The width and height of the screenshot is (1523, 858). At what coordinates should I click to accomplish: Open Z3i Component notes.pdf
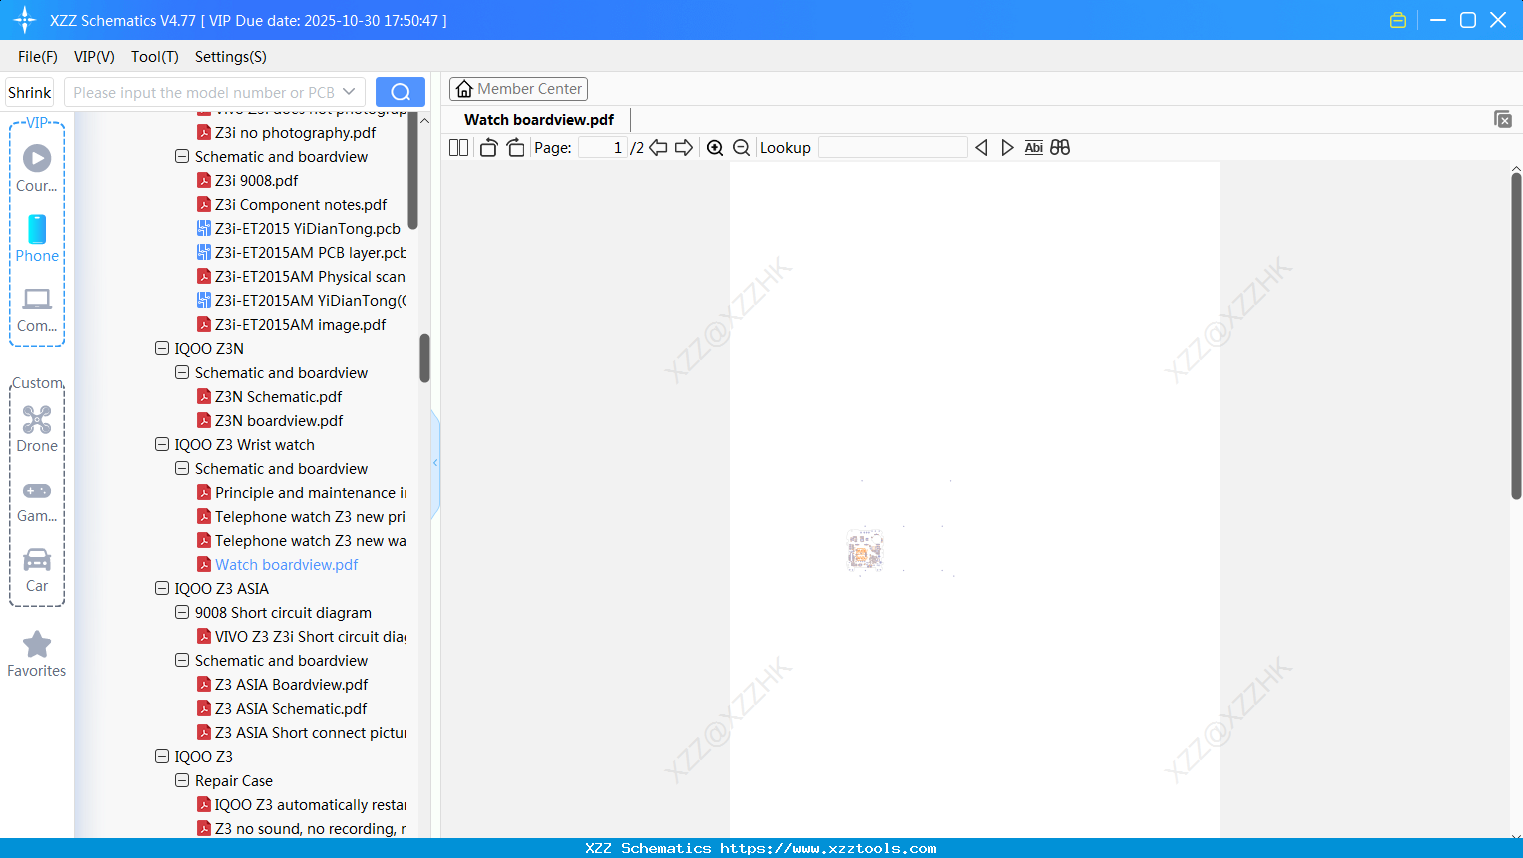(301, 205)
